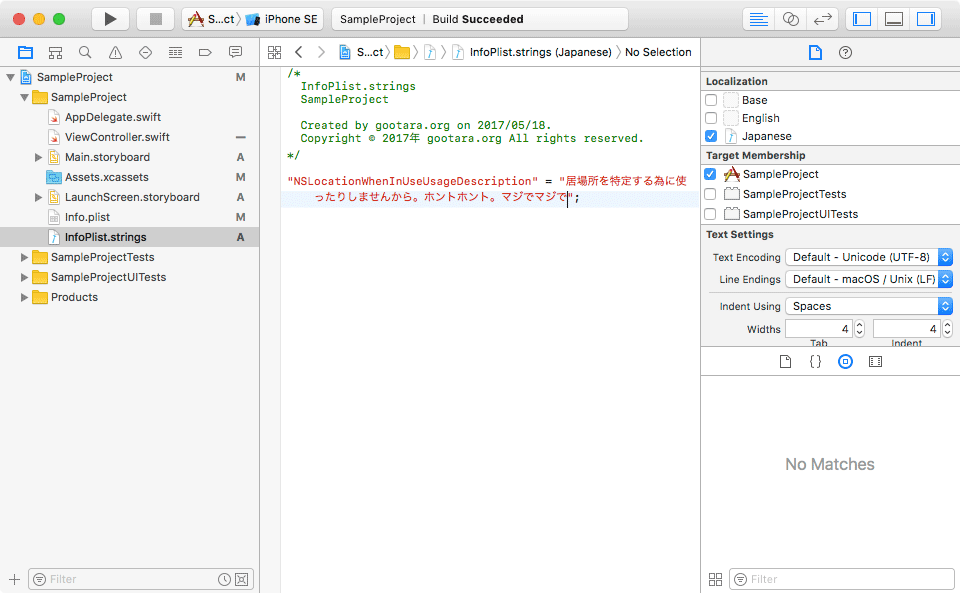Screen dimensions: 960x593
Task: Go forward in editor history
Action: pos(321,53)
